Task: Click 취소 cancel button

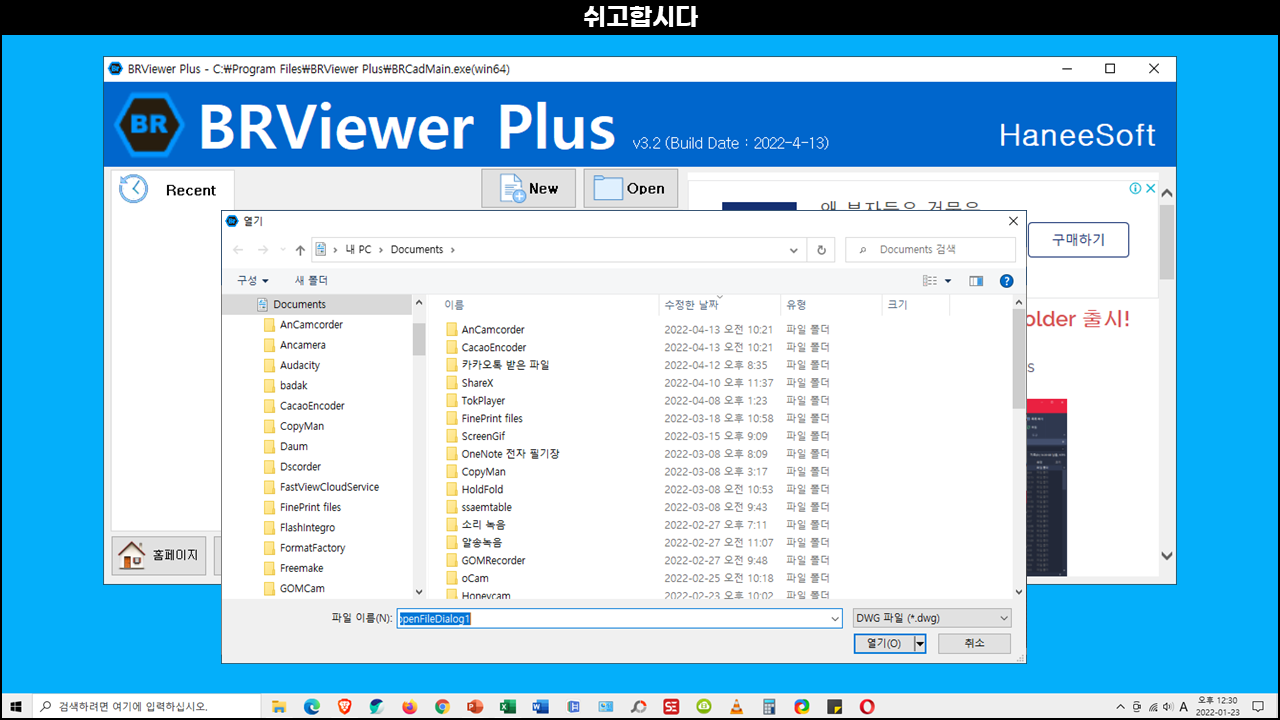Action: (x=974, y=644)
